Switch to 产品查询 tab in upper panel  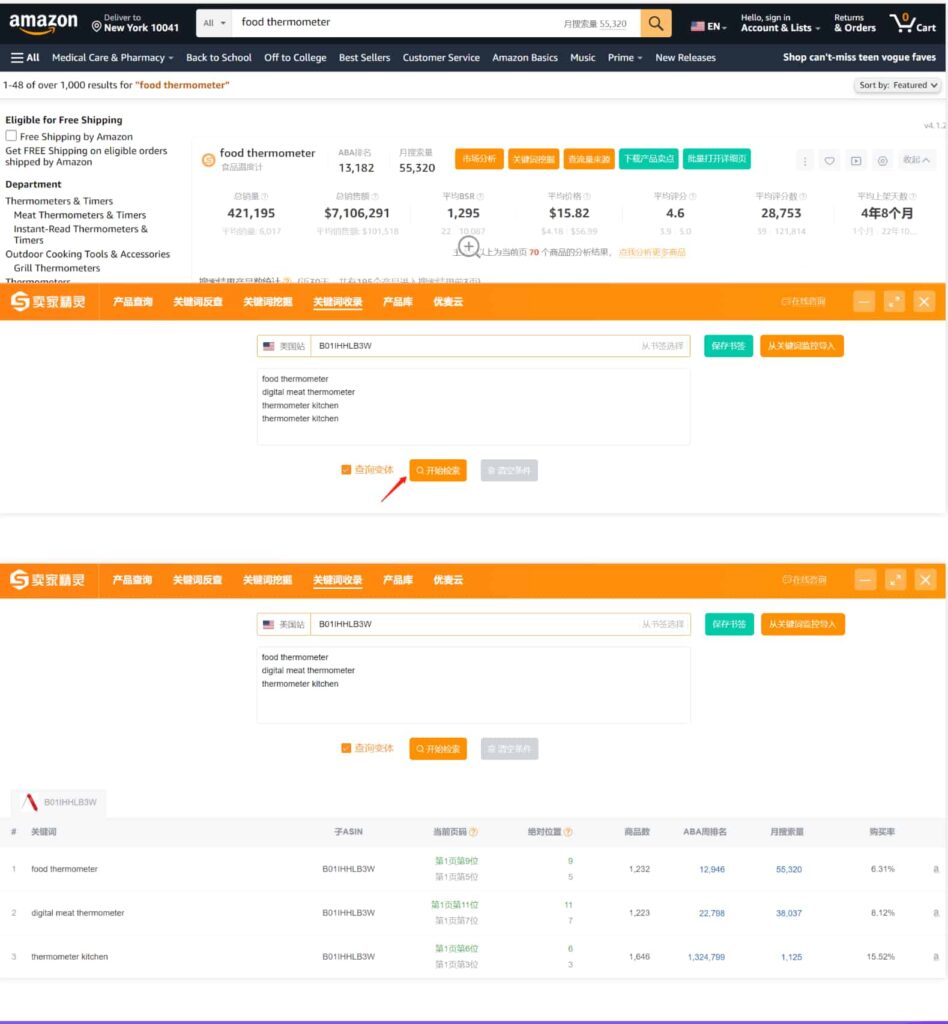(133, 301)
